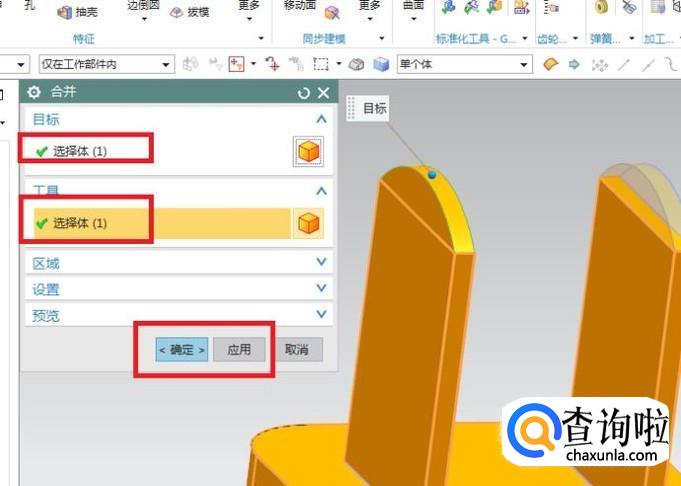681x486 pixels.
Task: Click the first standardization tool icon
Action: coord(448,6)
